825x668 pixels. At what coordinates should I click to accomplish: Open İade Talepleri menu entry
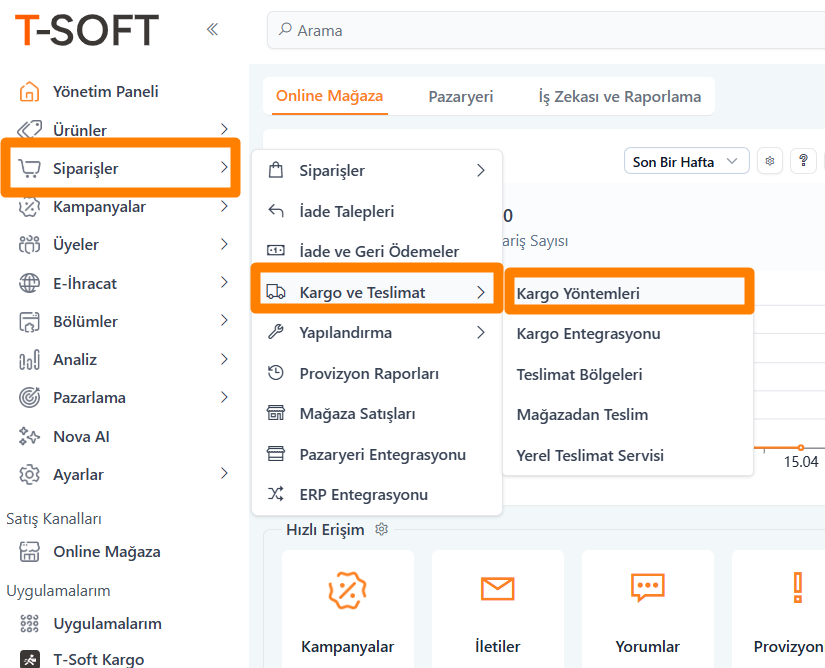346,212
